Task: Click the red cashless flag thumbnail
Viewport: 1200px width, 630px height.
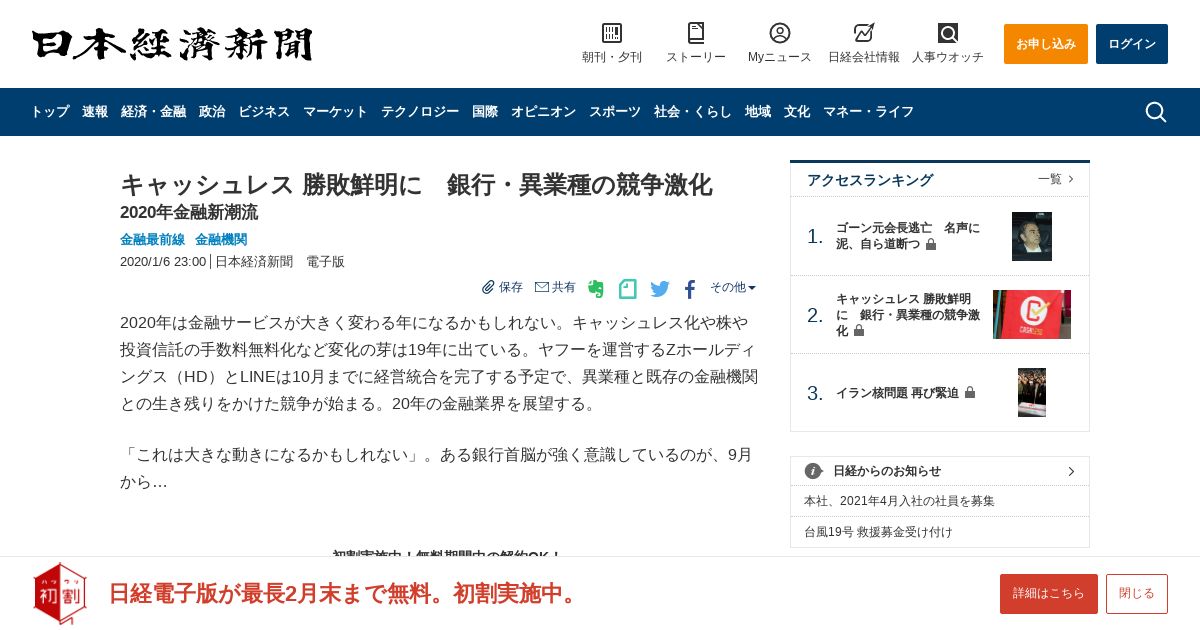Action: click(1032, 315)
